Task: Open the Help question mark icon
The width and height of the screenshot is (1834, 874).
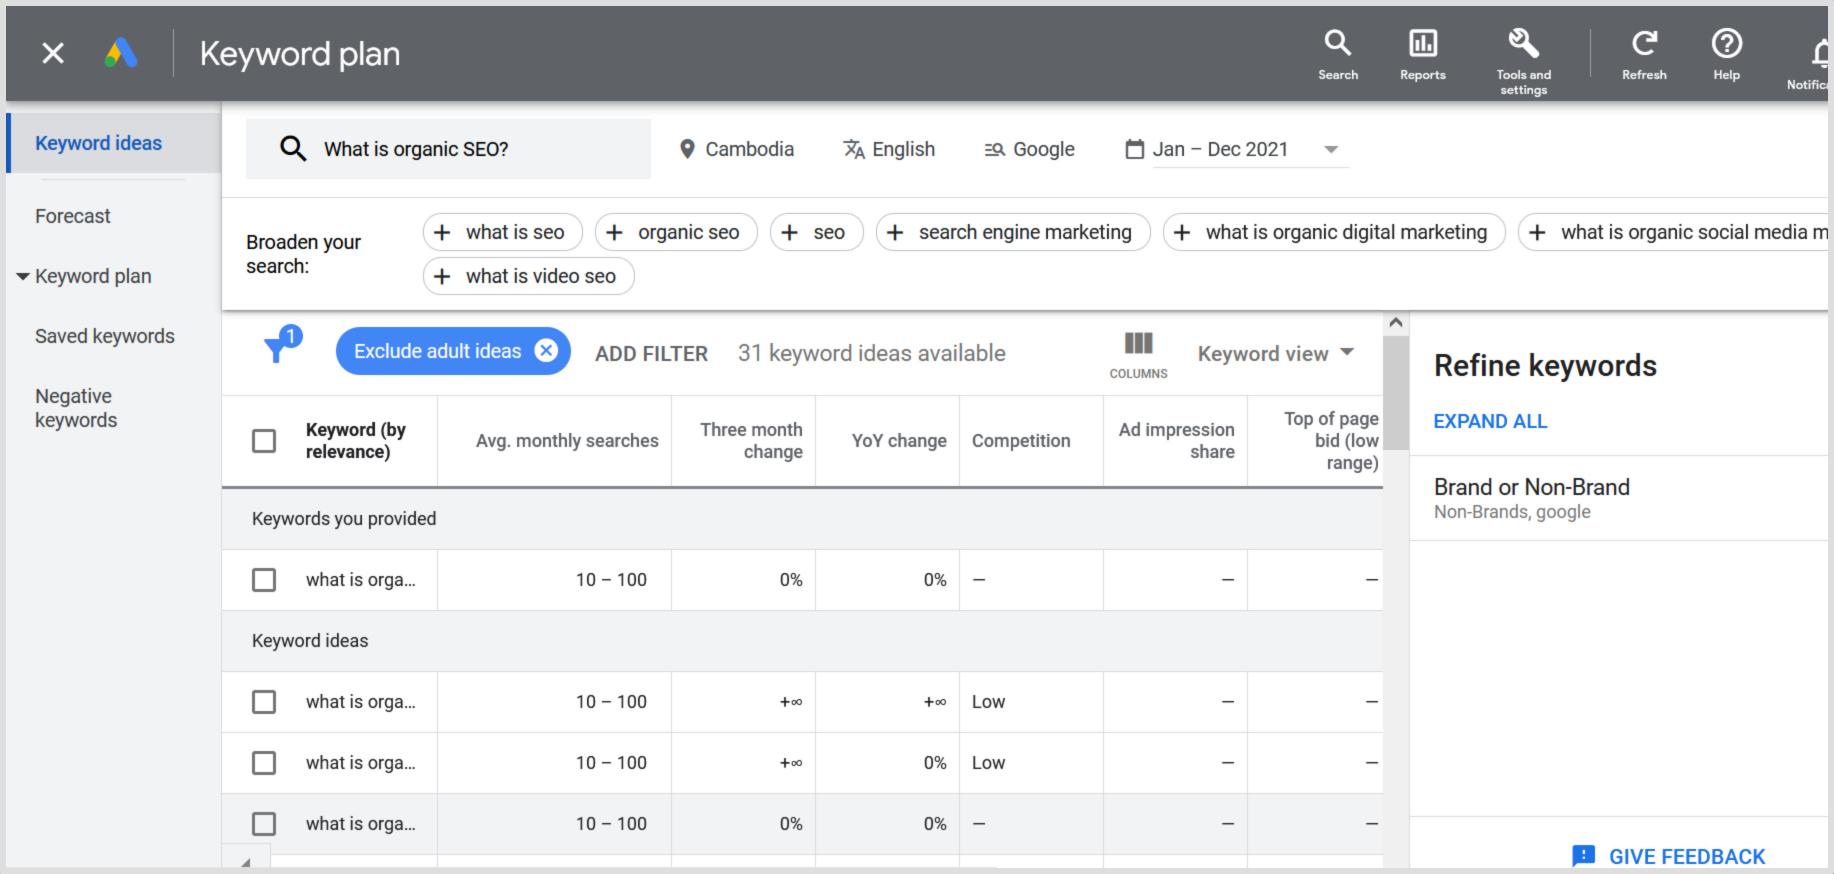Action: pyautogui.click(x=1726, y=43)
